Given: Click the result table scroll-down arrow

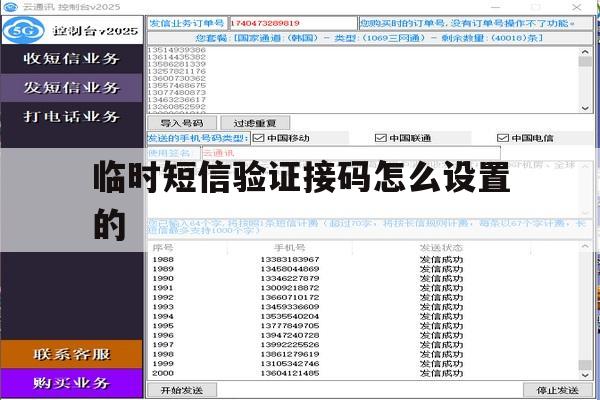Looking at the screenshot, I should [x=585, y=375].
